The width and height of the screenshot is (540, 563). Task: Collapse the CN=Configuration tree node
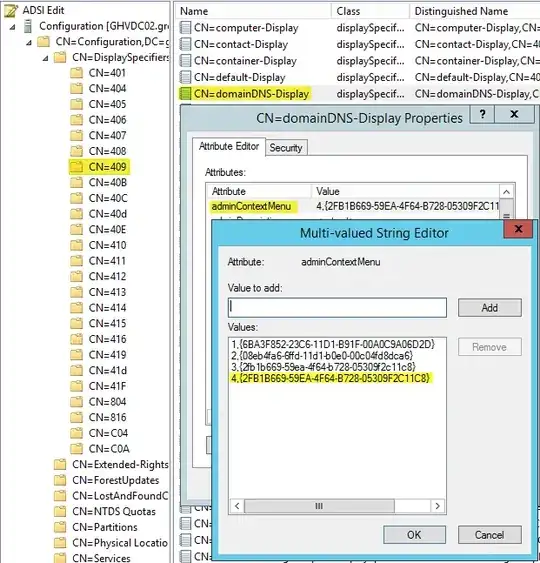coord(29,43)
